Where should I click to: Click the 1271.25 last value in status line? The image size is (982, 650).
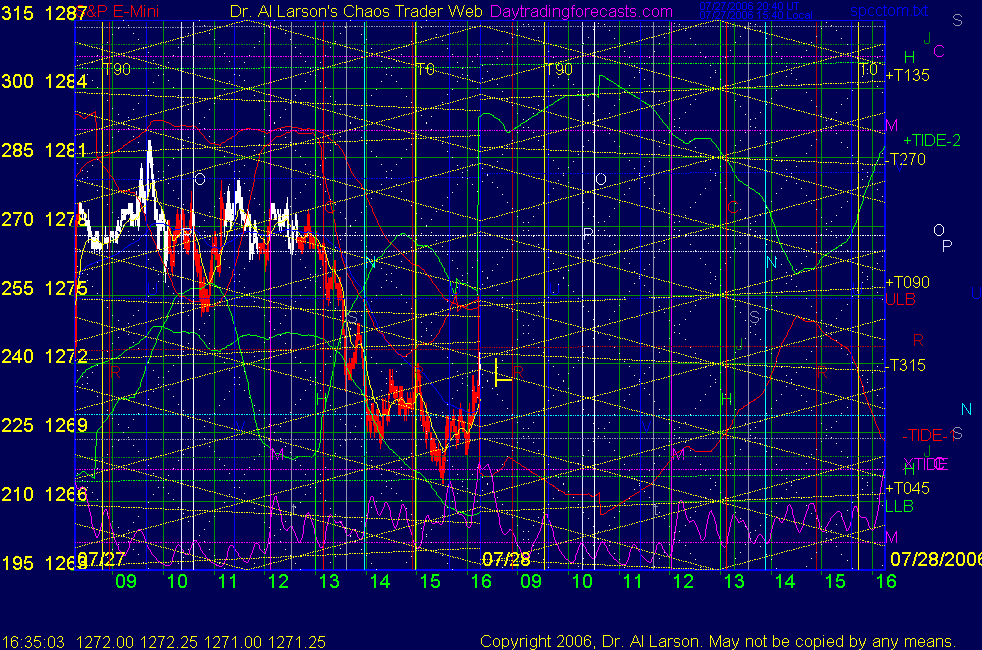[x=297, y=642]
